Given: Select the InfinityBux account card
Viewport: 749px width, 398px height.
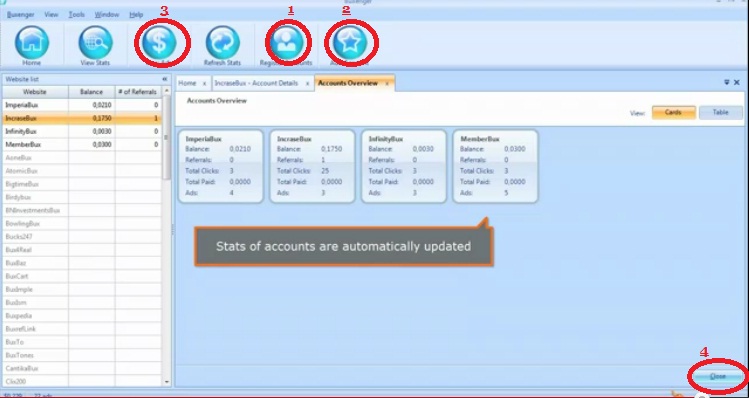Looking at the screenshot, I should pyautogui.click(x=404, y=166).
